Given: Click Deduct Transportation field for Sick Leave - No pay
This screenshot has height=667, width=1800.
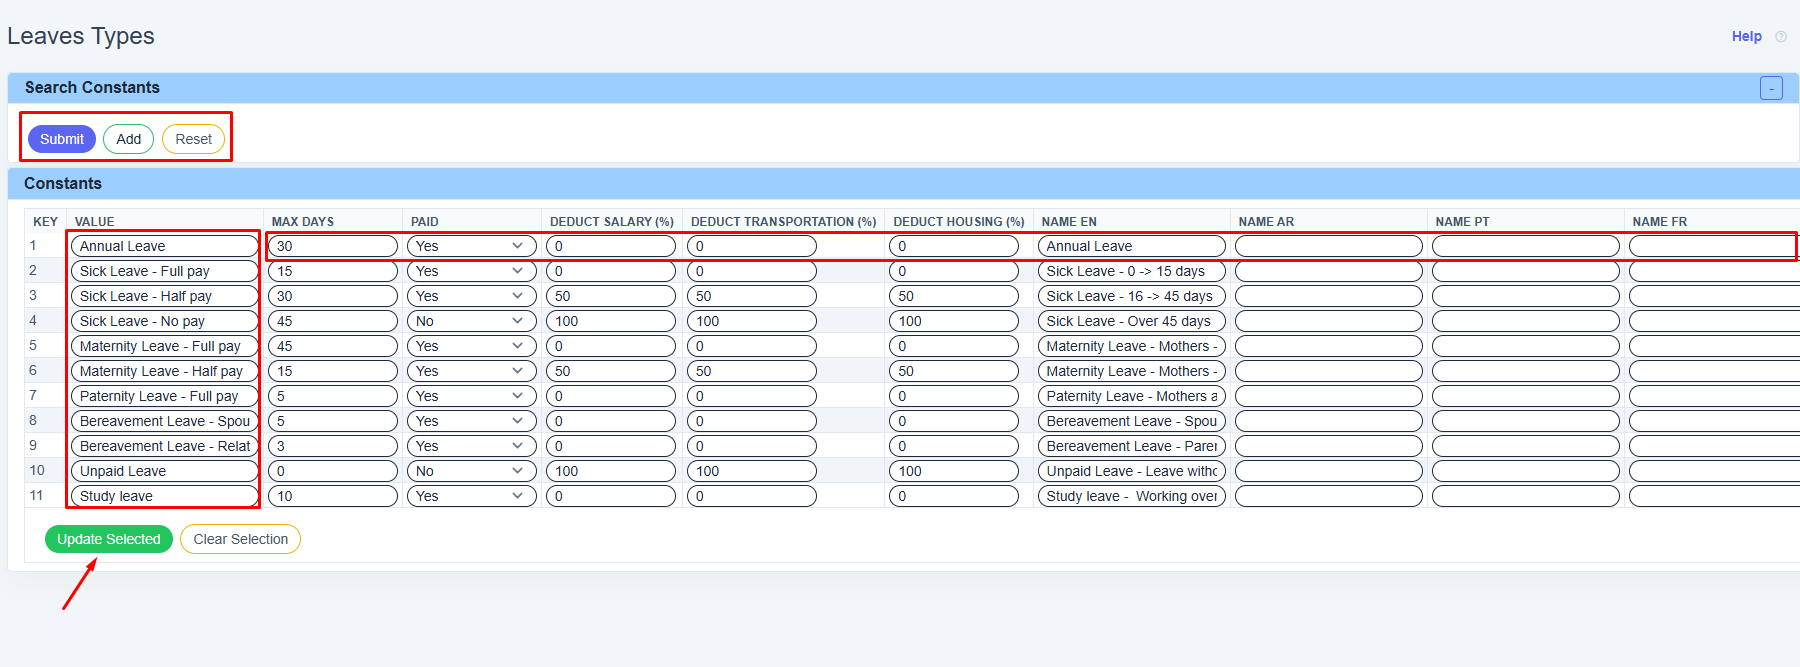Looking at the screenshot, I should (x=752, y=321).
